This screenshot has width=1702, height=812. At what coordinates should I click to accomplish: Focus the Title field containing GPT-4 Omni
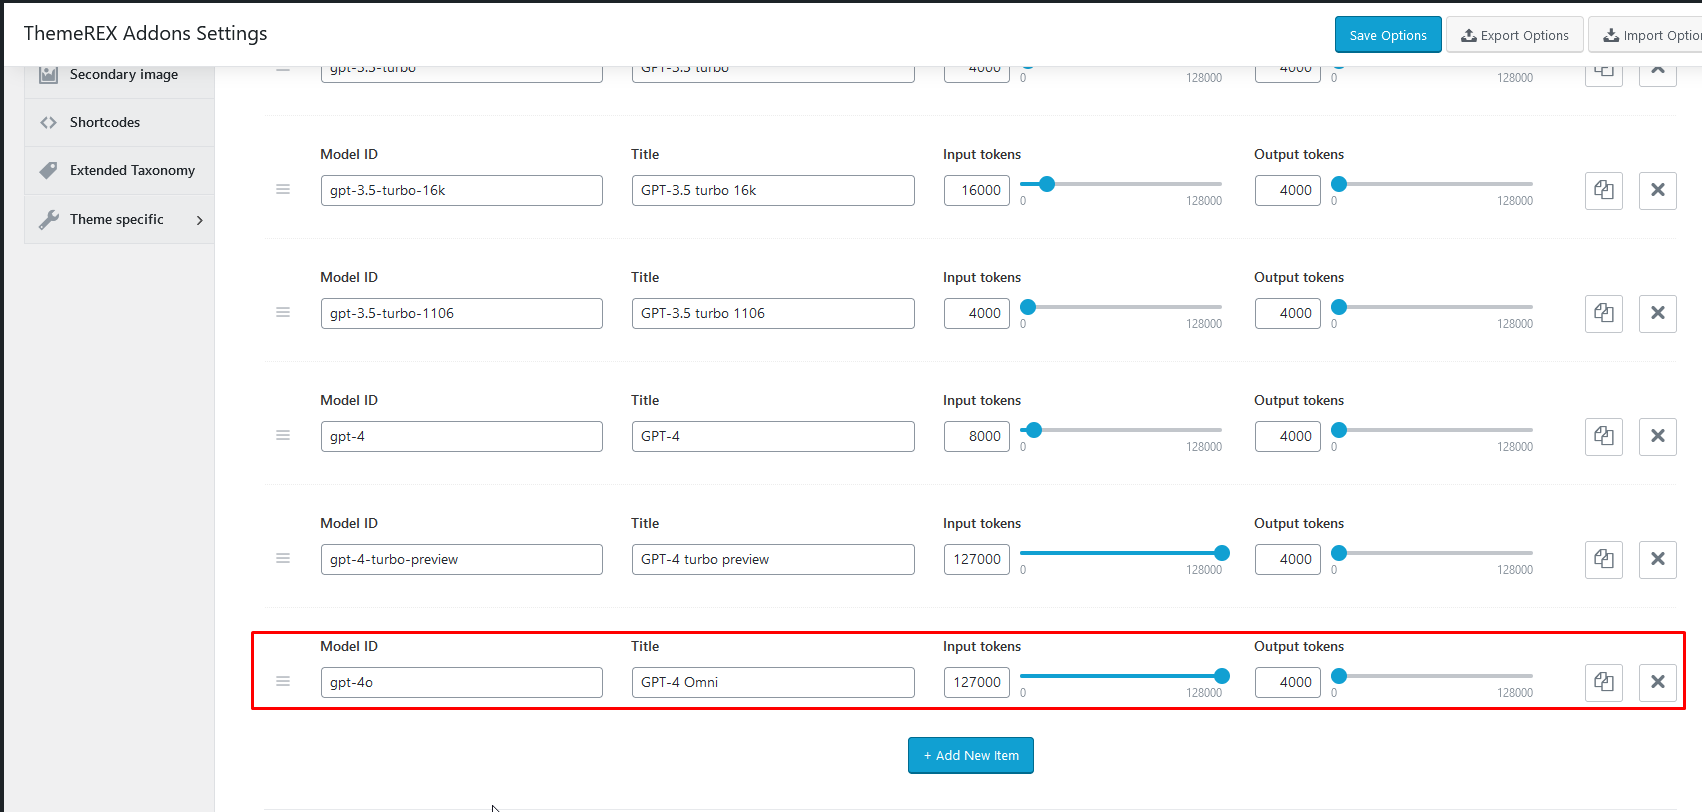coord(773,682)
